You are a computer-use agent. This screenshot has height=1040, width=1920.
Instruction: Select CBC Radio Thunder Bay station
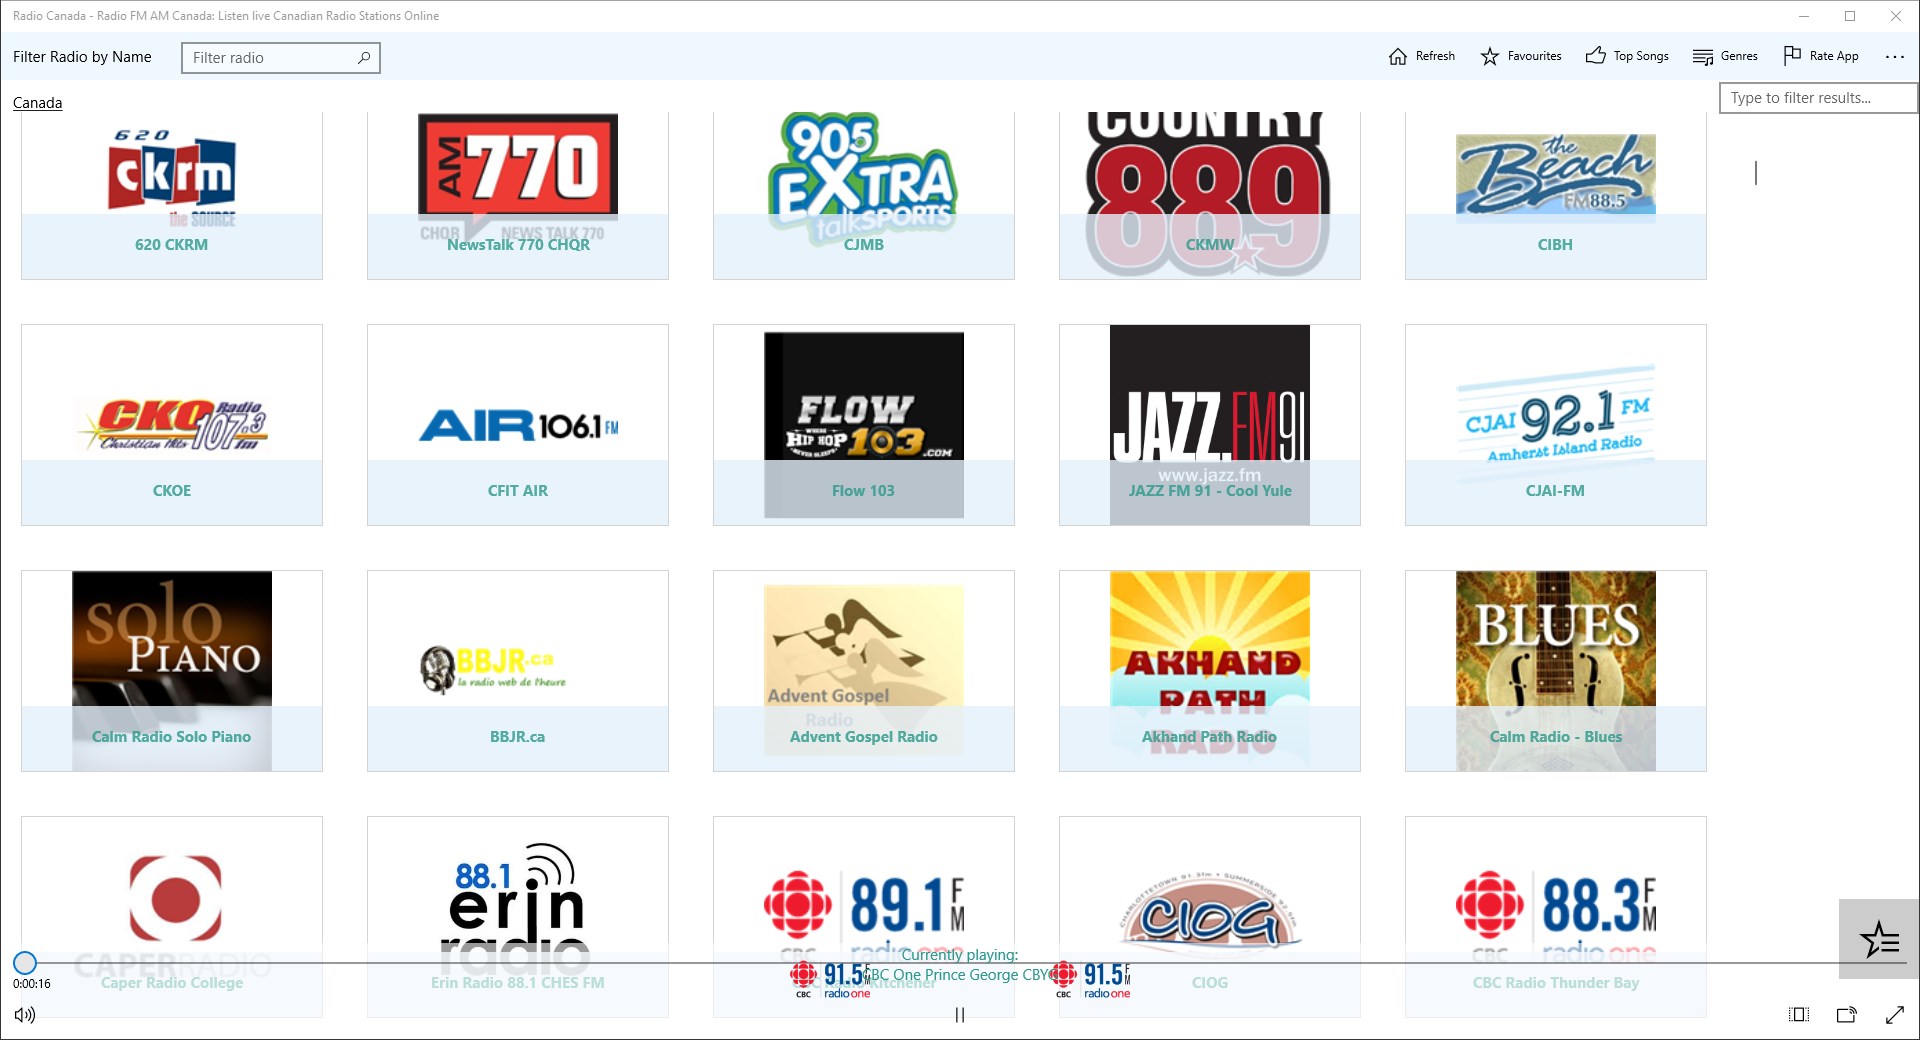pyautogui.click(x=1556, y=917)
